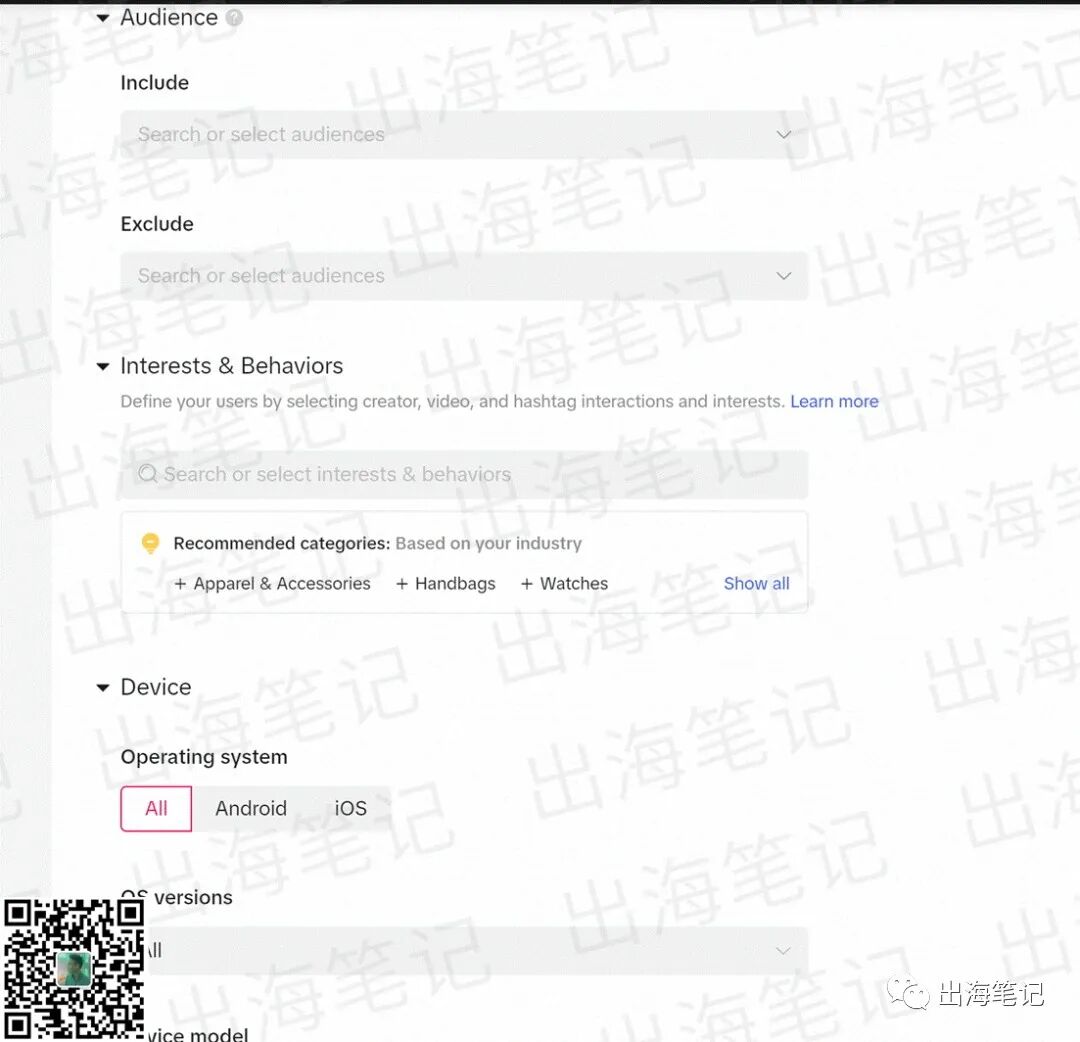Click the Audience help icon
The image size is (1080, 1042).
[x=234, y=17]
